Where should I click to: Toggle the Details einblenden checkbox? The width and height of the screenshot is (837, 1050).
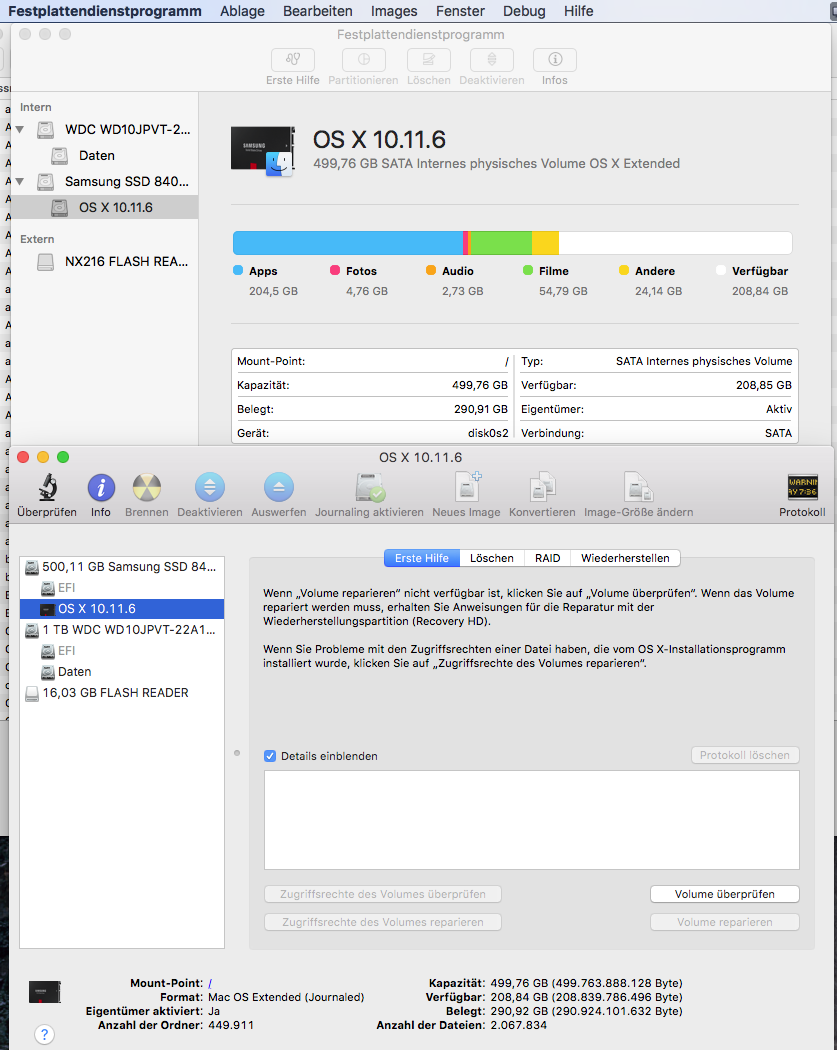pyautogui.click(x=270, y=756)
